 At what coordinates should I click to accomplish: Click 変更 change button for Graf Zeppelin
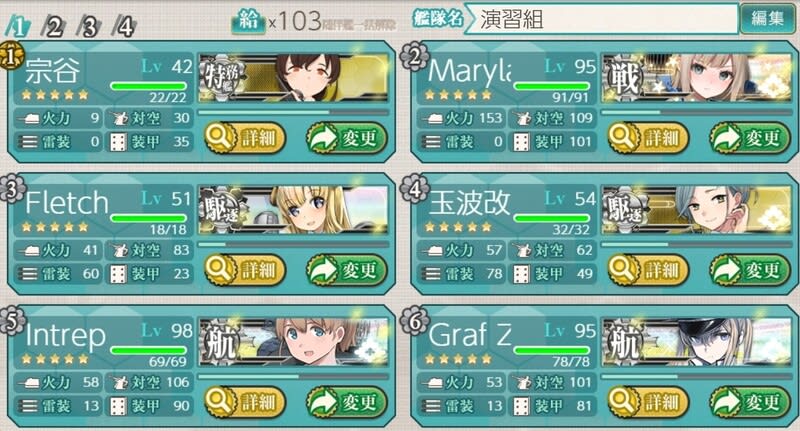(x=750, y=401)
